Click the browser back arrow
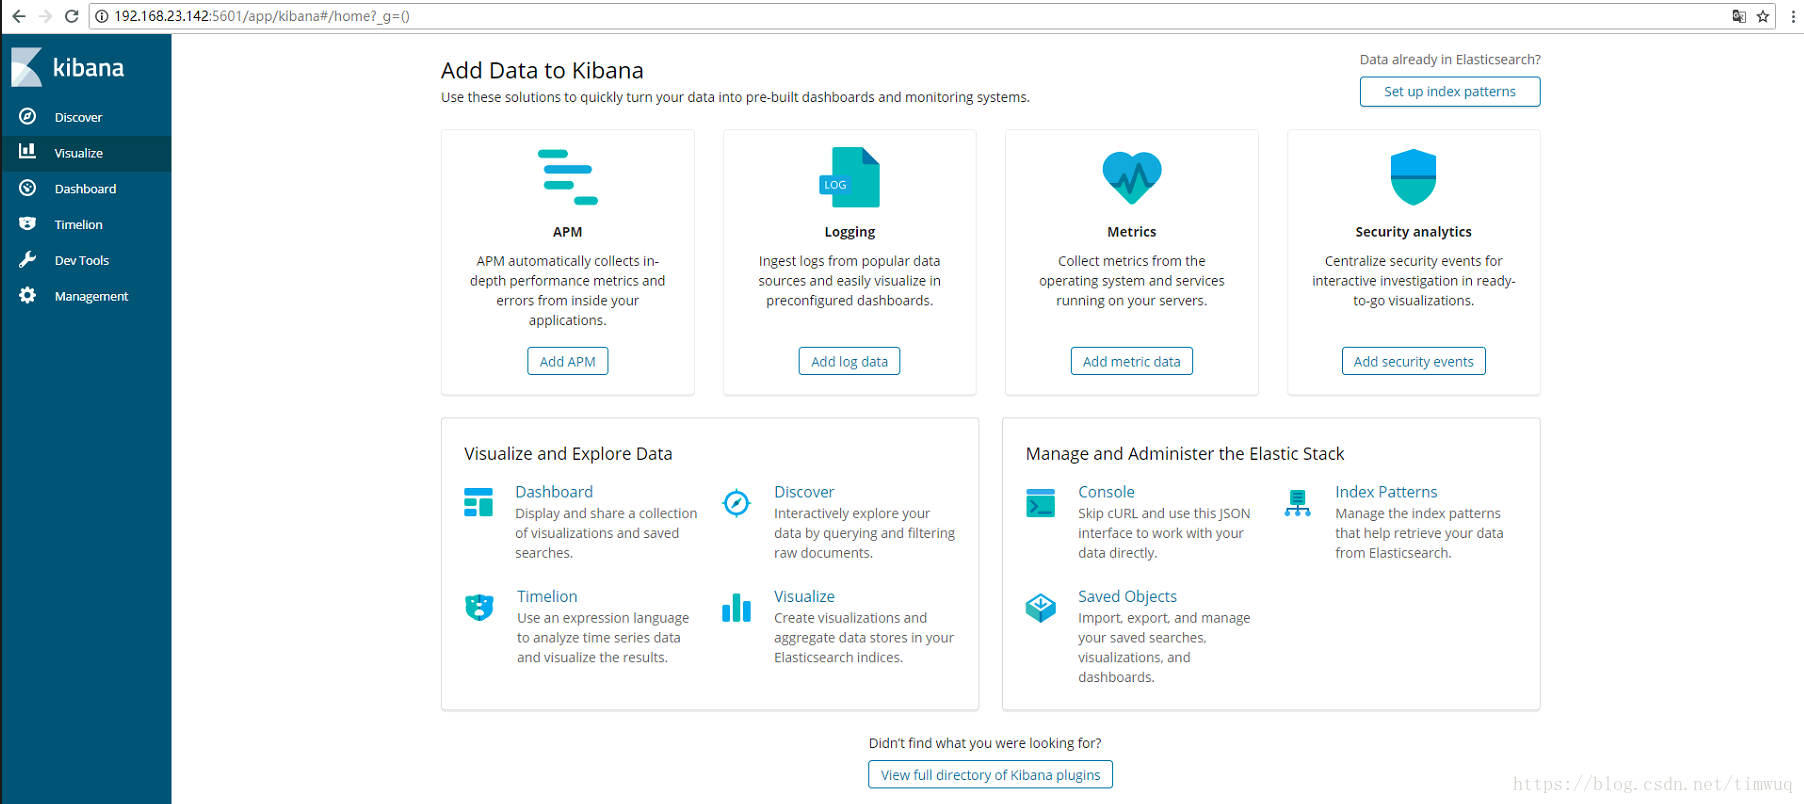 [x=19, y=16]
